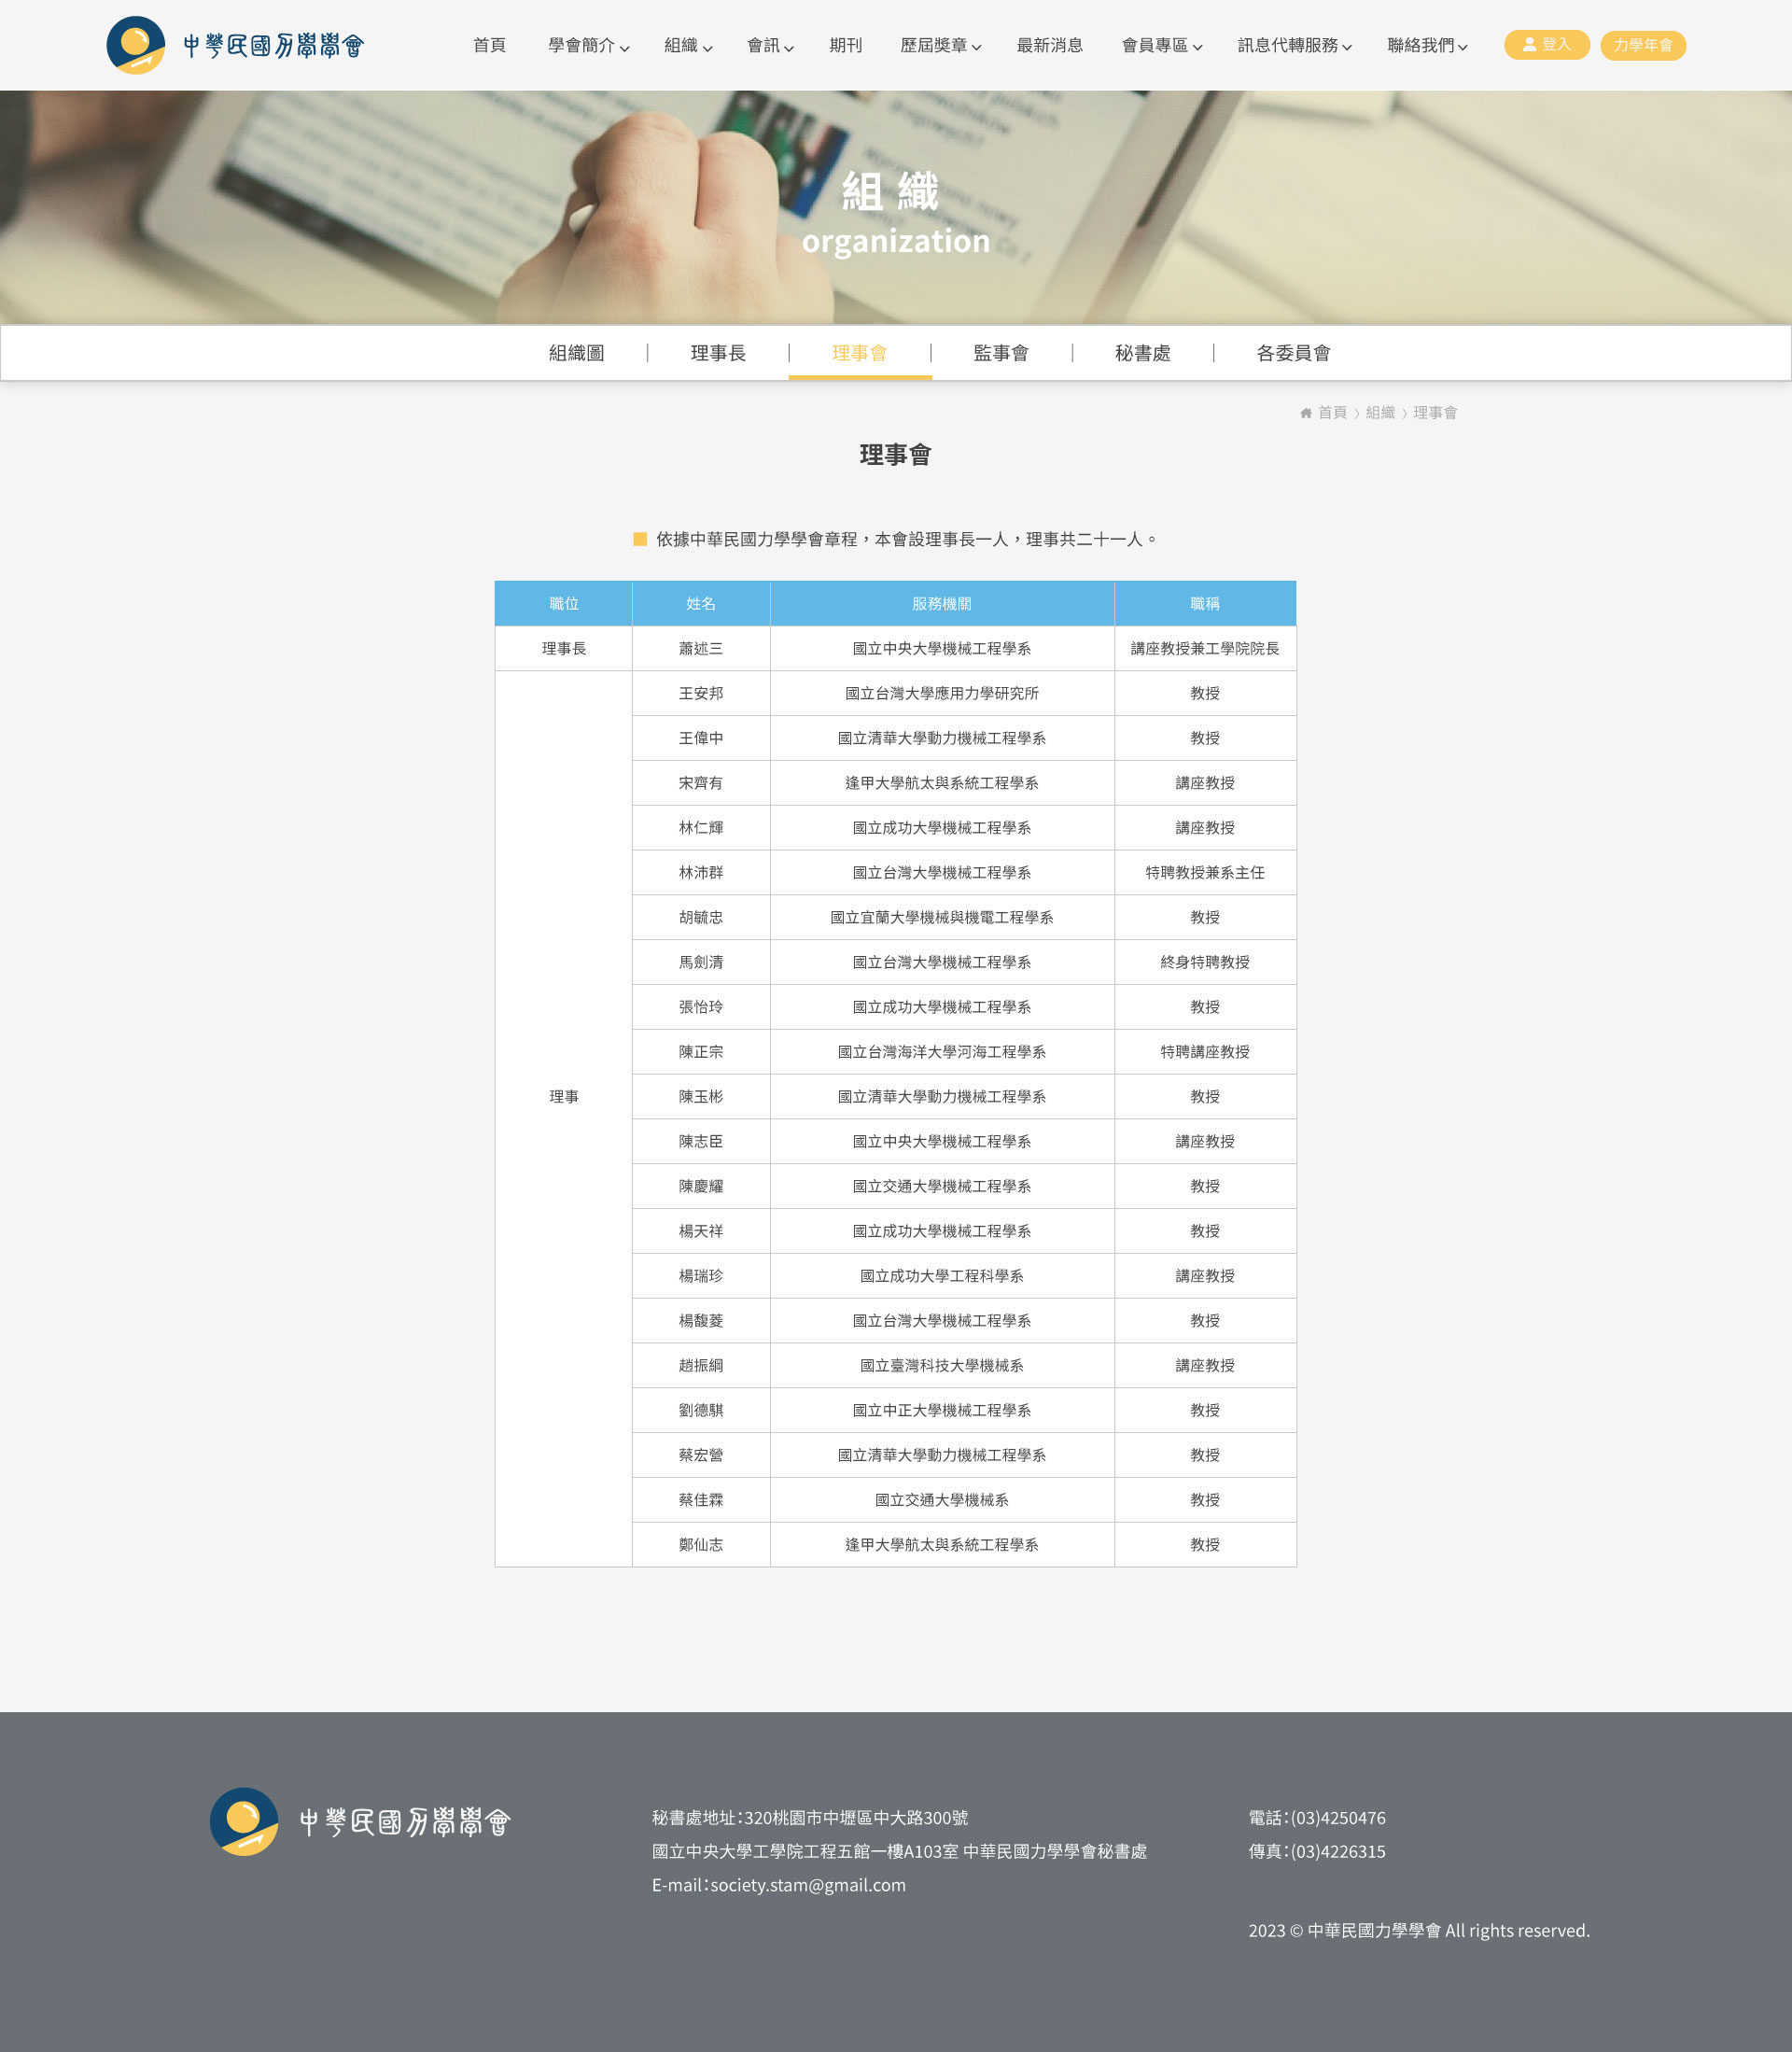1792x2052 pixels.
Task: Switch to the 組織圖 tab
Action: coord(576,353)
